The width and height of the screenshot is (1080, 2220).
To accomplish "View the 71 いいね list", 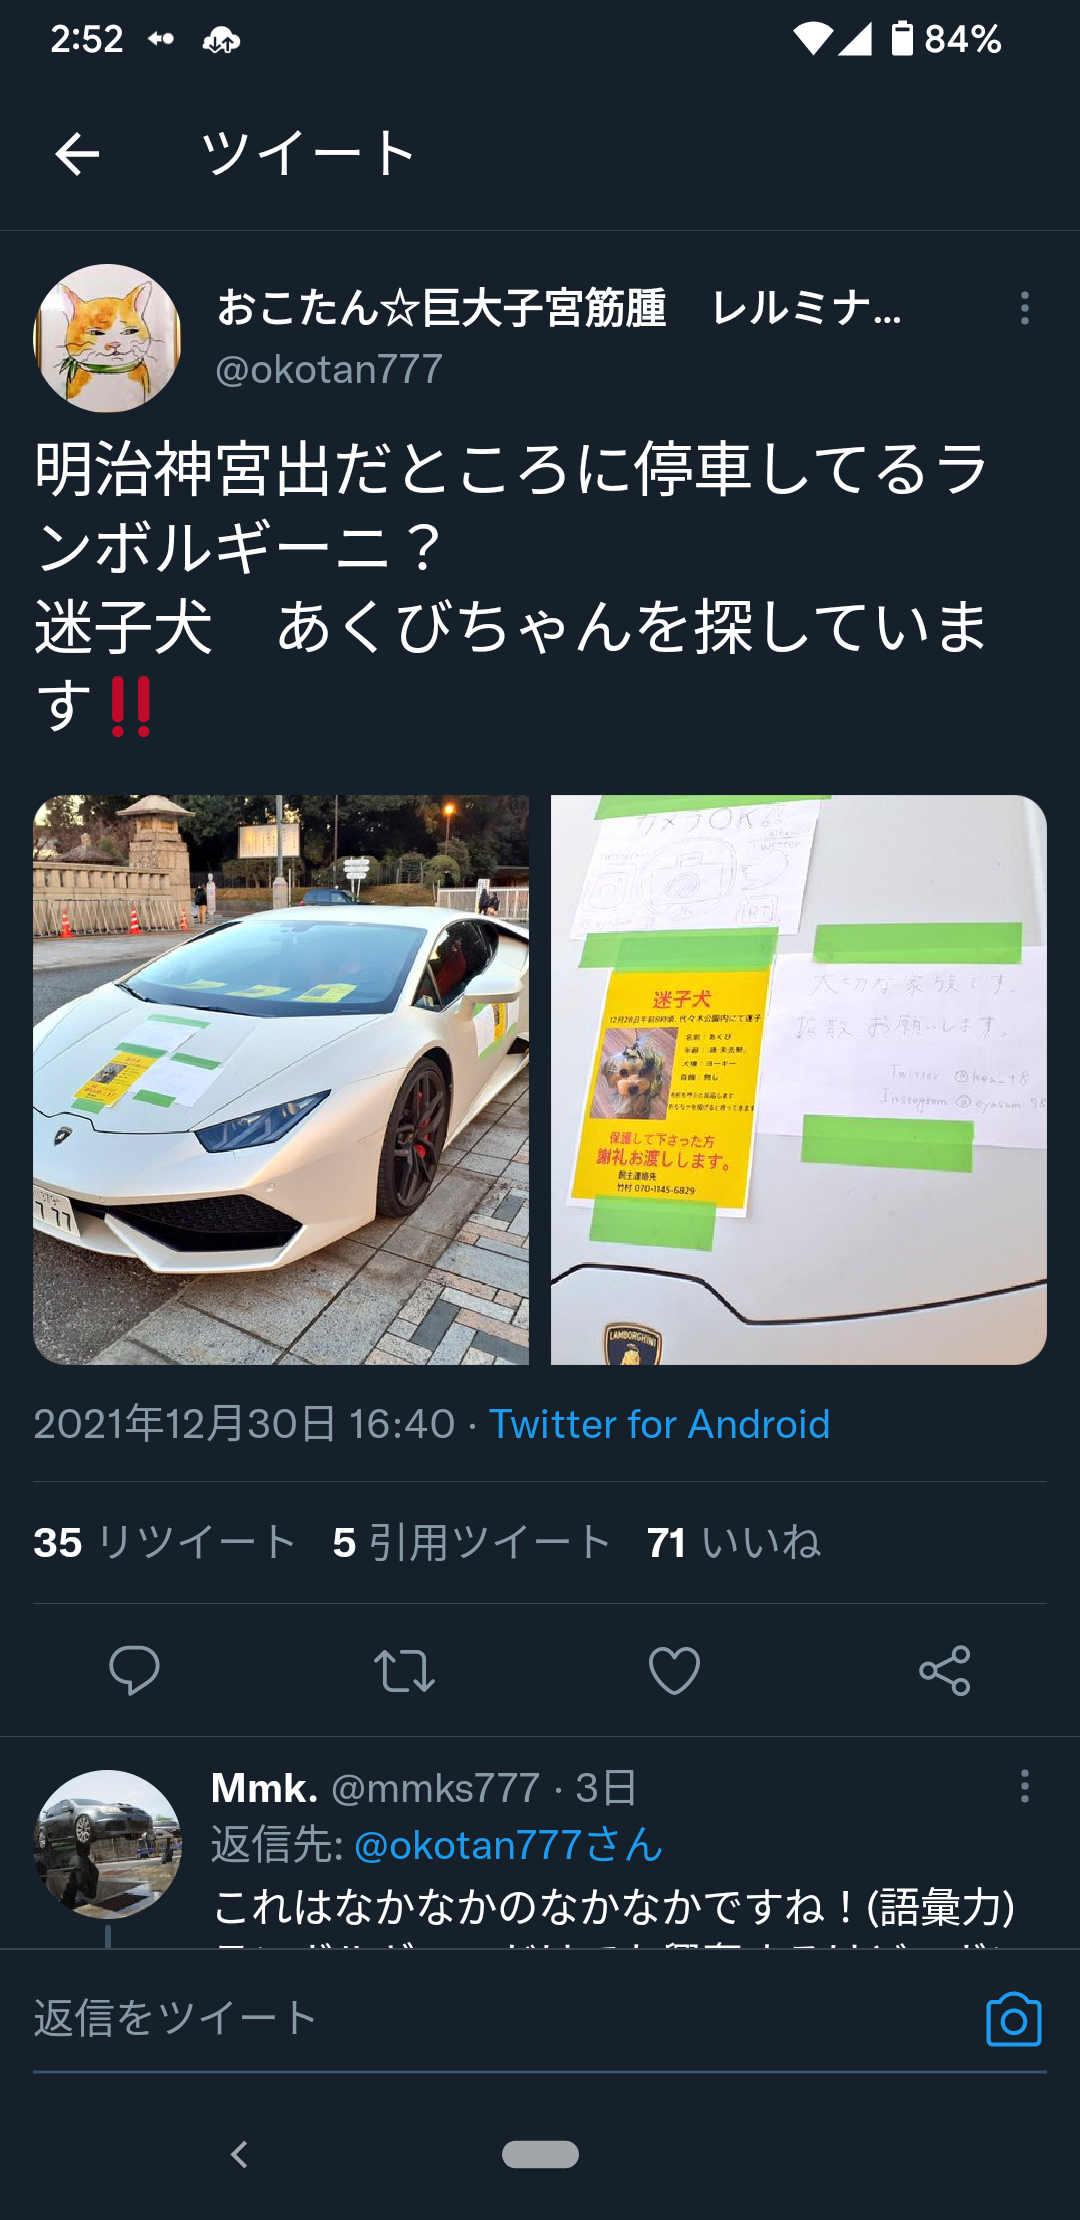I will 734,1542.
